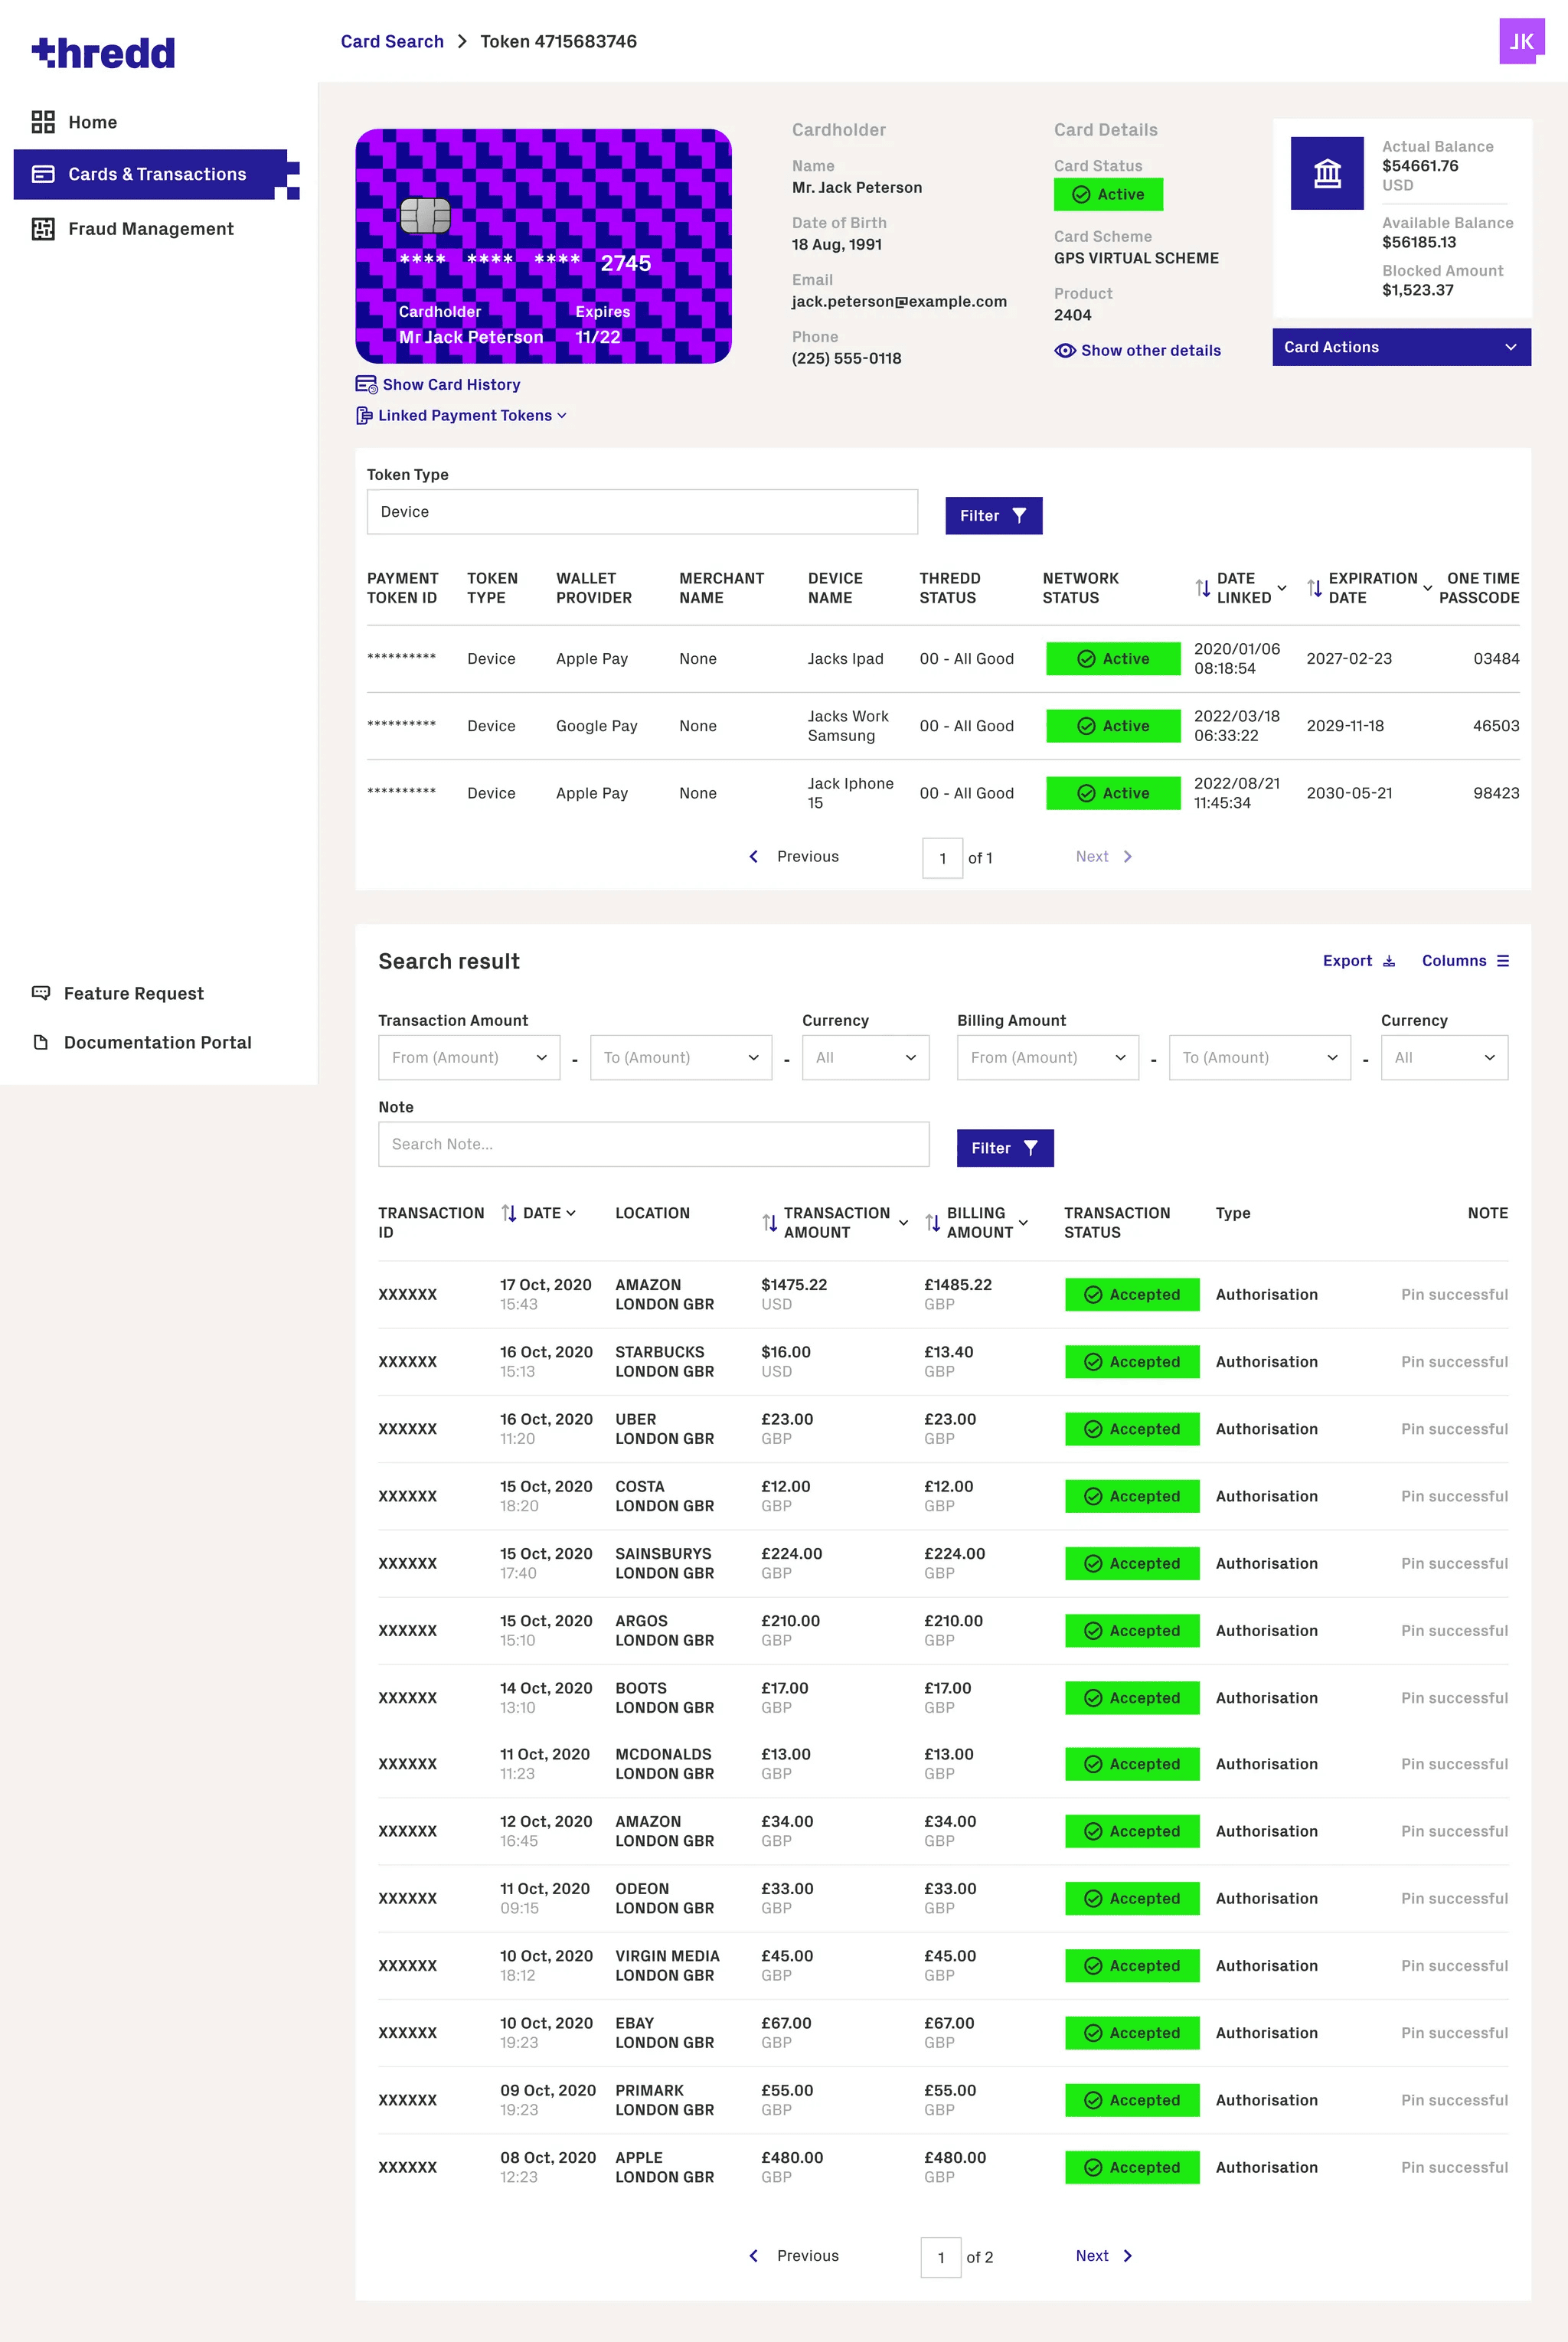Open the Columns list icon
The width and height of the screenshot is (1568, 2342).
[x=1502, y=961]
